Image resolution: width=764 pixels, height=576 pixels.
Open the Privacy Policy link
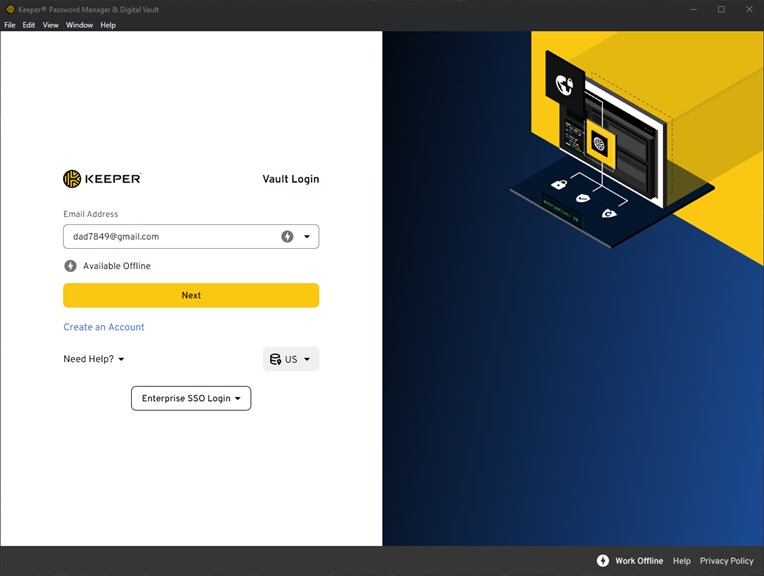point(726,561)
